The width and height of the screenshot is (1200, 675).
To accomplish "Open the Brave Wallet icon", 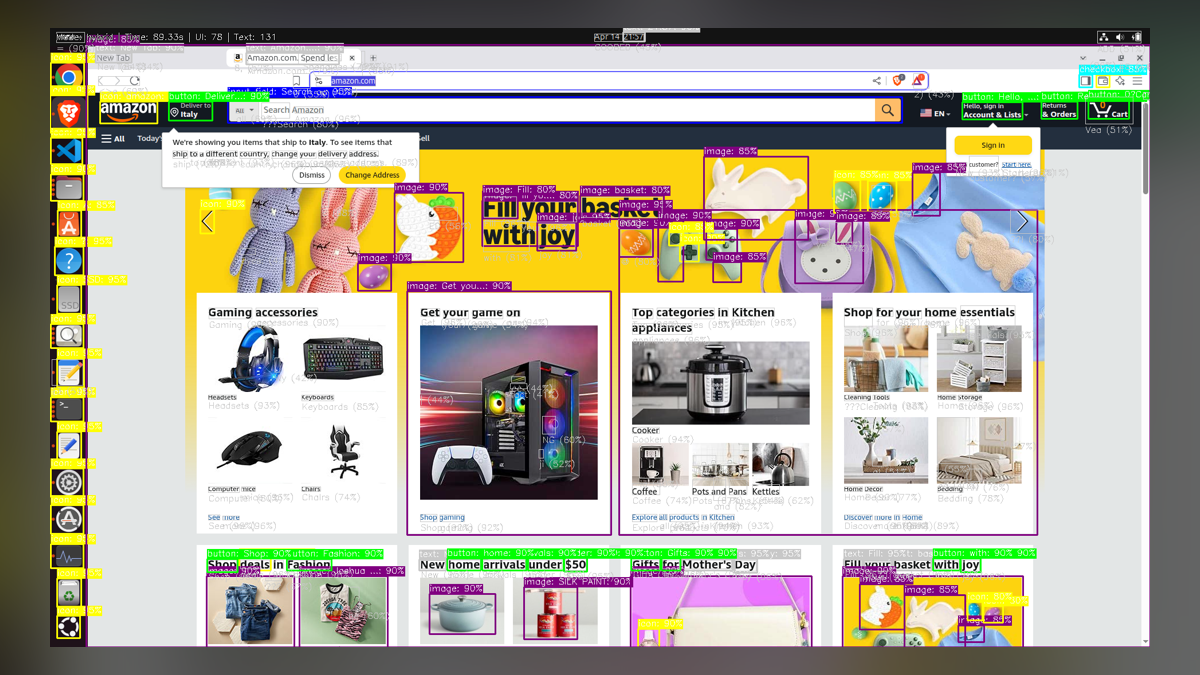I will pos(1103,81).
